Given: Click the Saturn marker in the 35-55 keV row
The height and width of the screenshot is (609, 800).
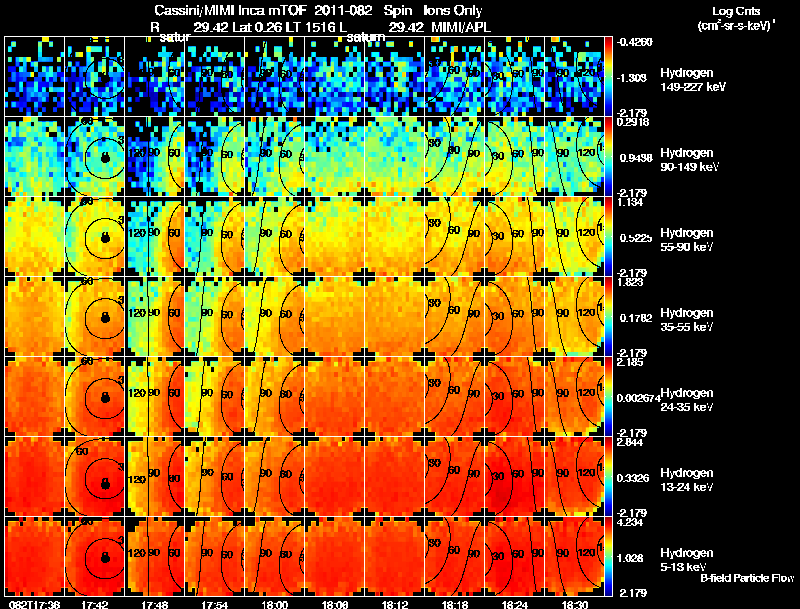Looking at the screenshot, I should coord(105,317).
